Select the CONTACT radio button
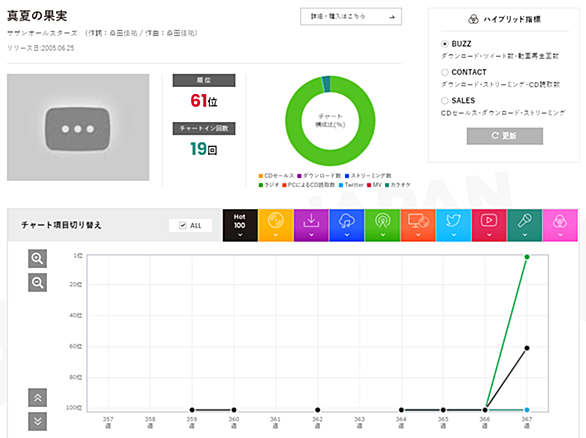The height and width of the screenshot is (438, 586). pos(444,72)
